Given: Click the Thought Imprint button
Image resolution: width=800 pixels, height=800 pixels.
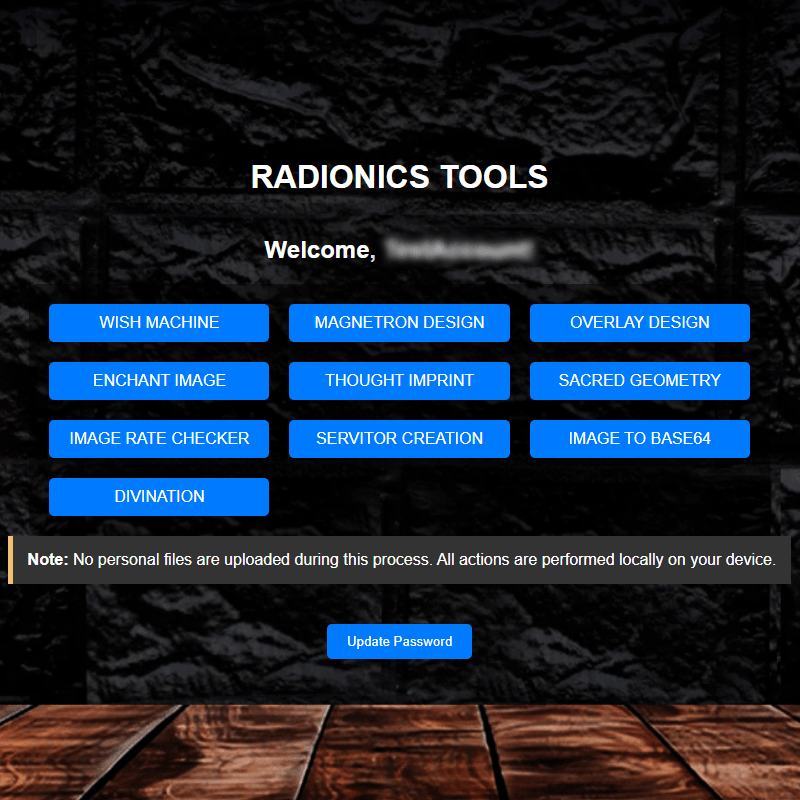Looking at the screenshot, I should (399, 381).
